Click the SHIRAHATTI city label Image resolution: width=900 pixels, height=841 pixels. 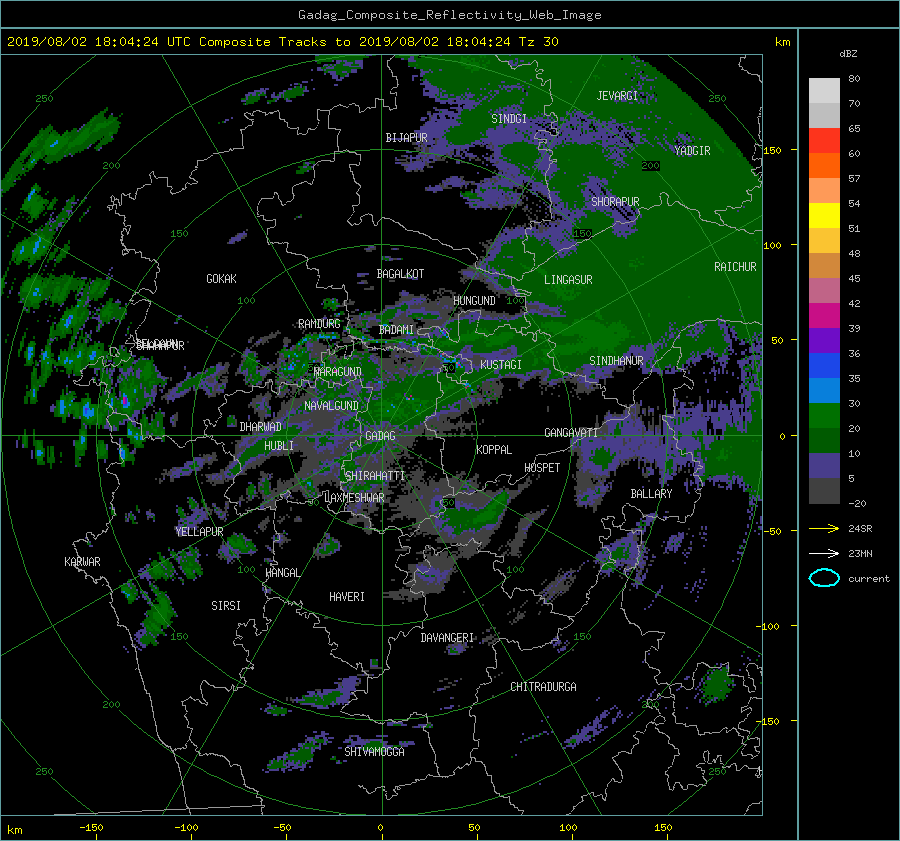pyautogui.click(x=375, y=476)
